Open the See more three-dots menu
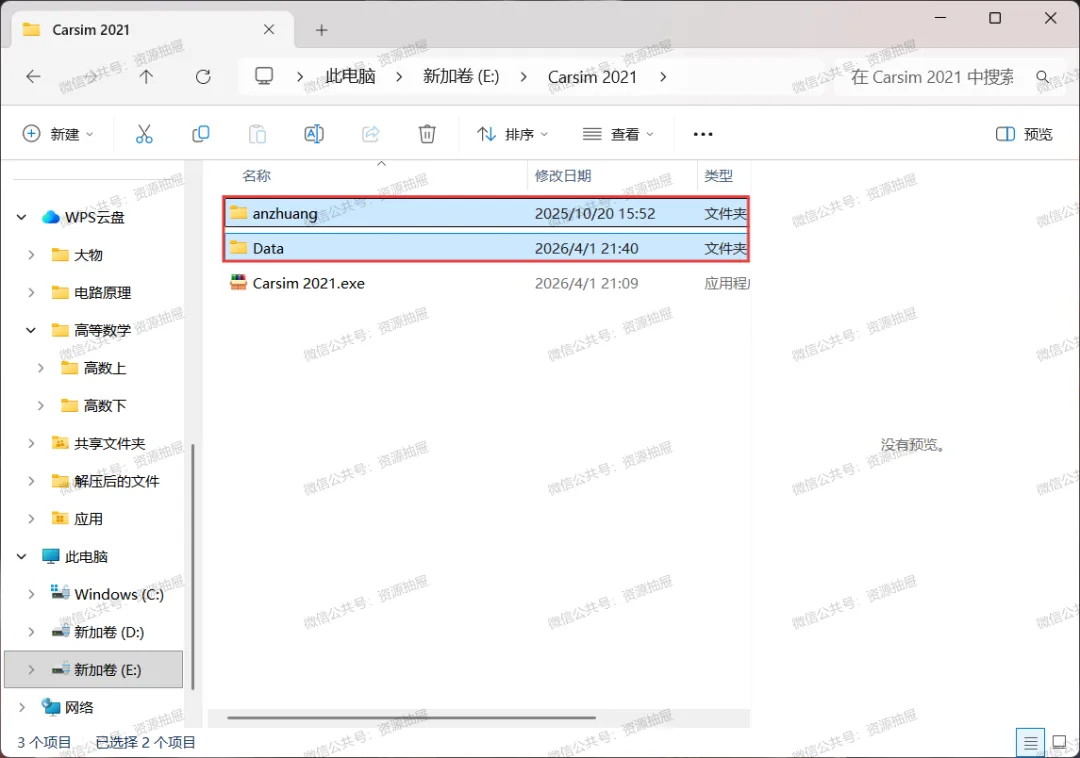The height and width of the screenshot is (758, 1080). point(703,134)
